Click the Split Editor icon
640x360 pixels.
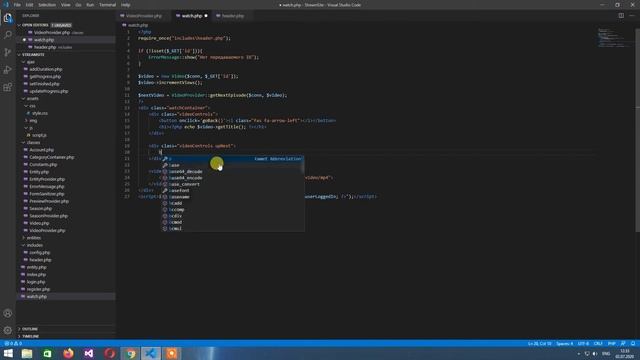click(621, 16)
